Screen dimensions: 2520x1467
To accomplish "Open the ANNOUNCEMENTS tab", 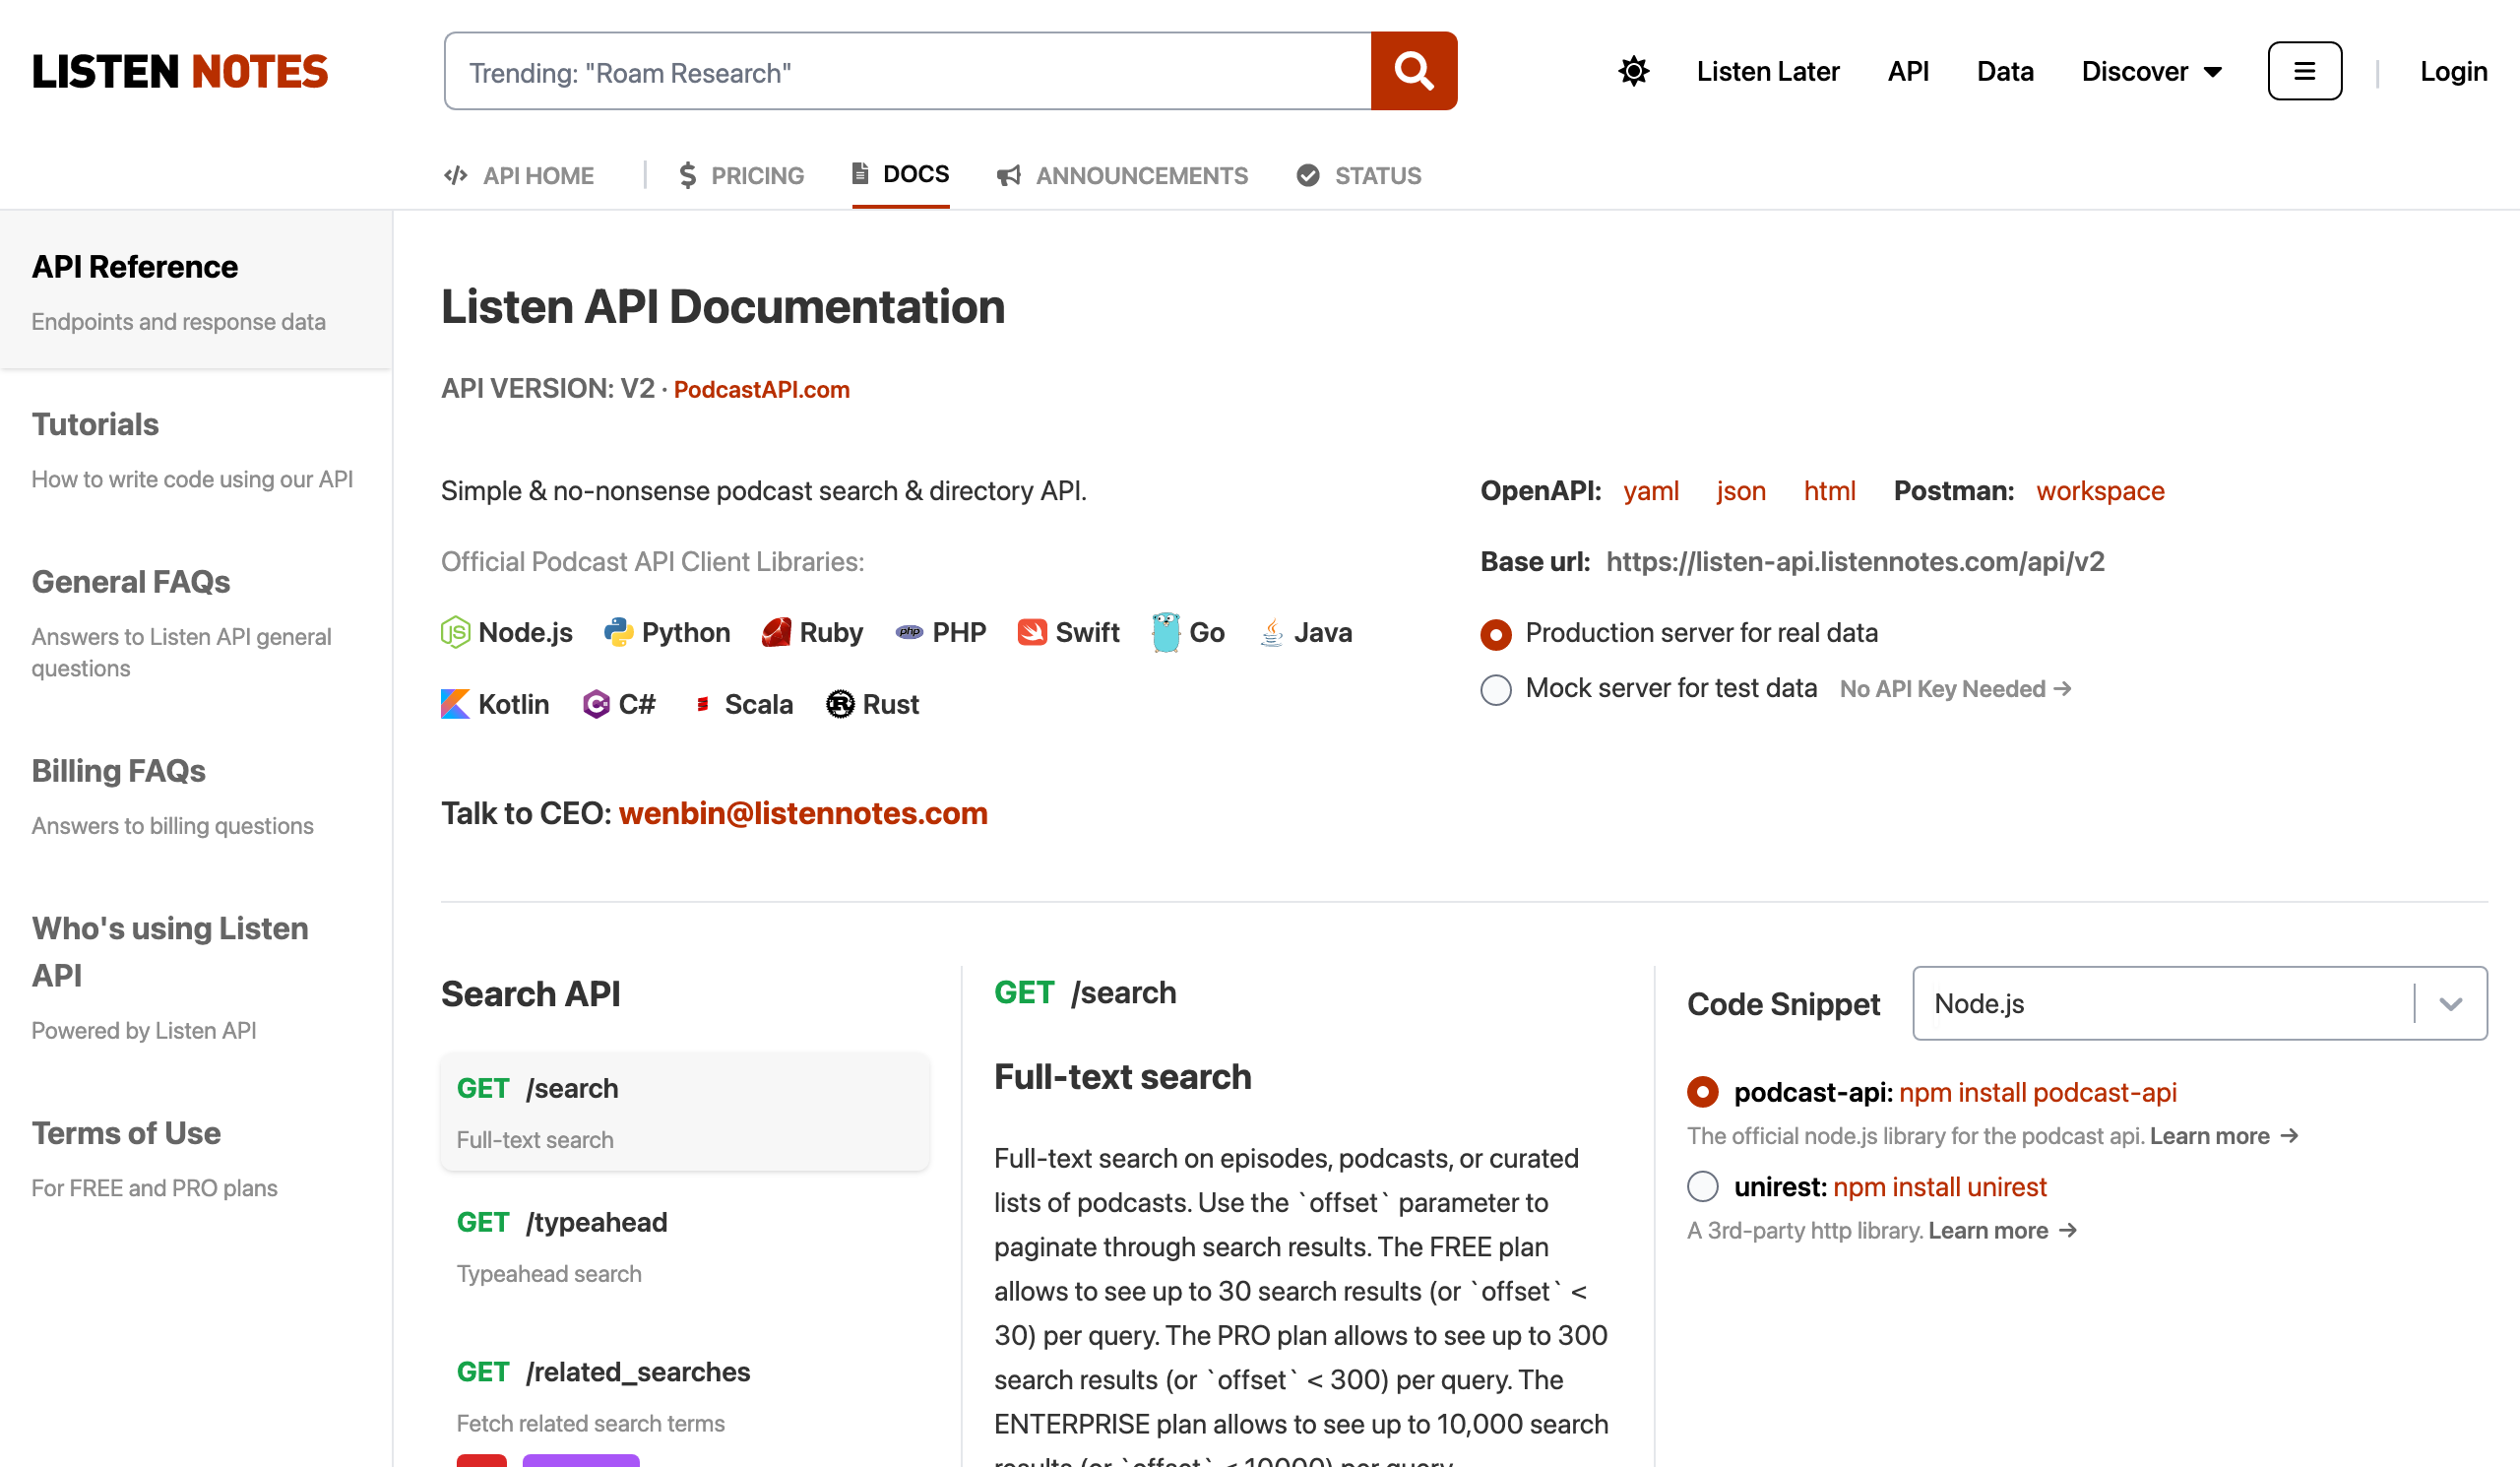I will 1122,175.
